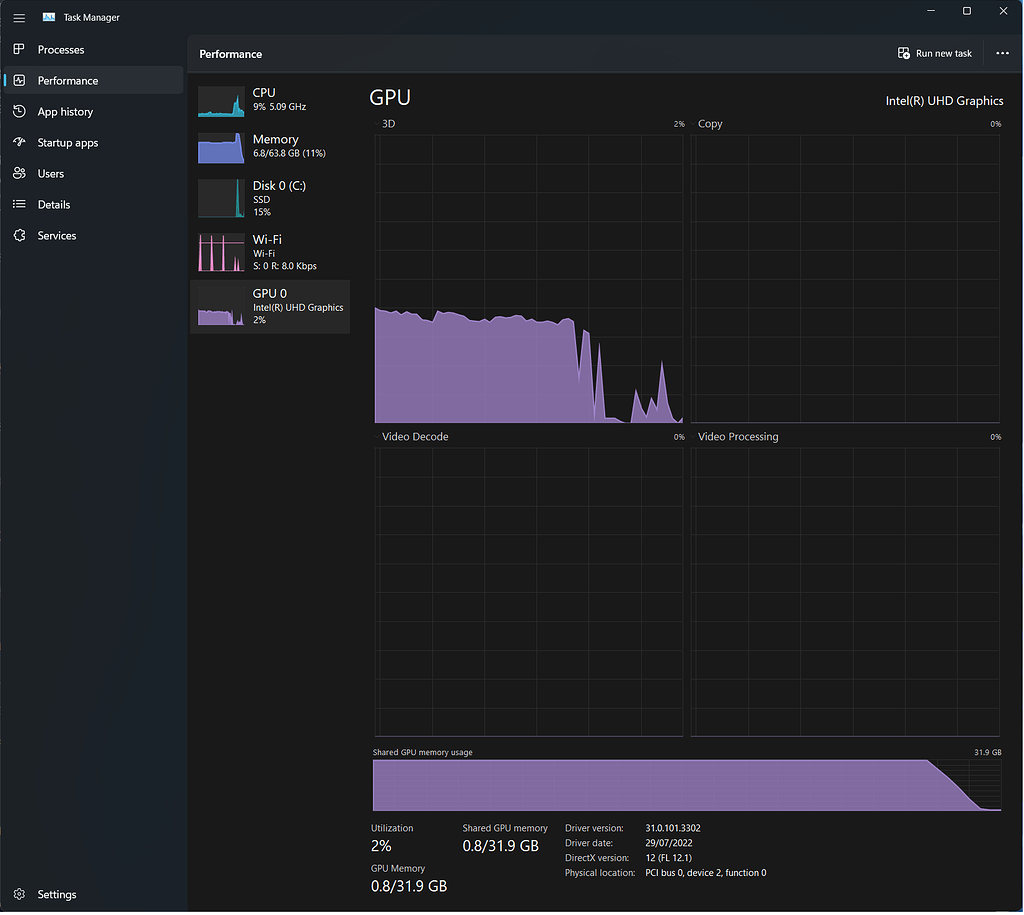Image resolution: width=1024 pixels, height=915 pixels.
Task: Select the CPU performance tile
Action: tap(268, 99)
